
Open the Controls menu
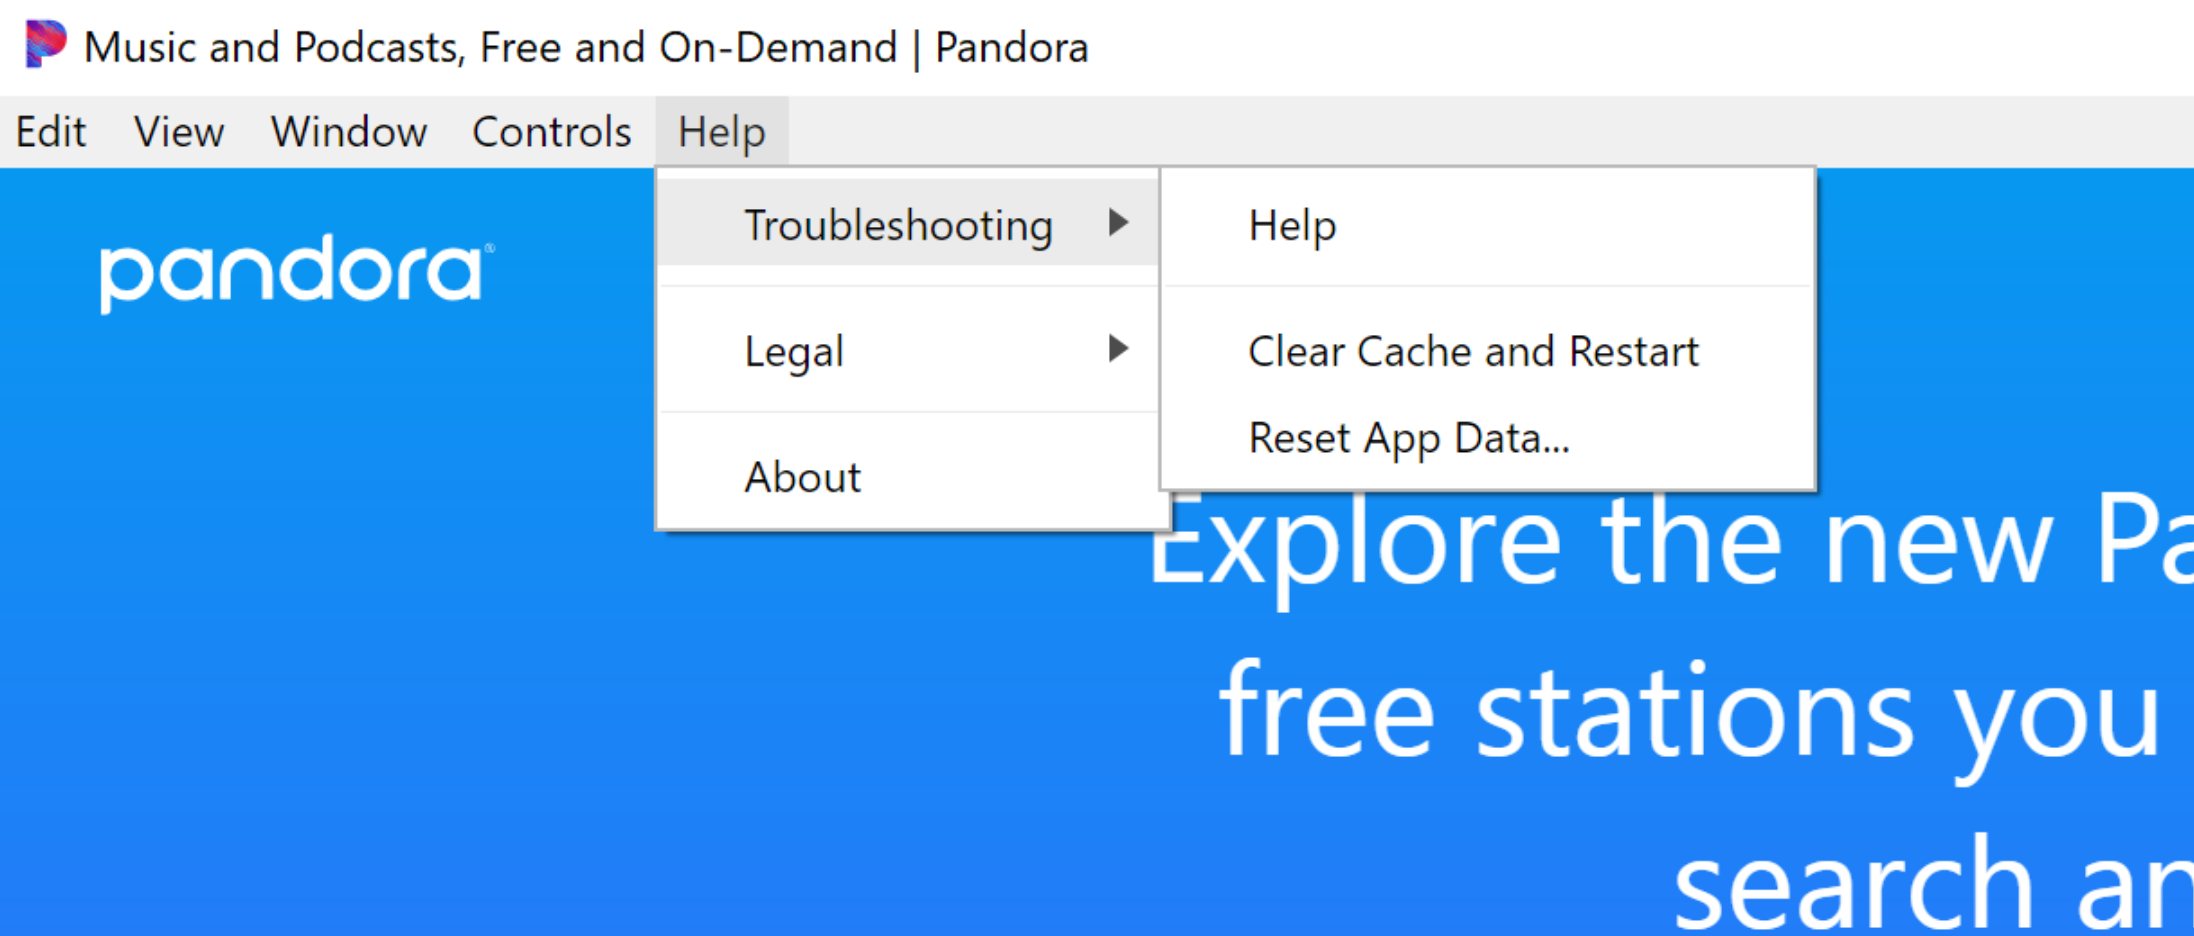coord(551,131)
